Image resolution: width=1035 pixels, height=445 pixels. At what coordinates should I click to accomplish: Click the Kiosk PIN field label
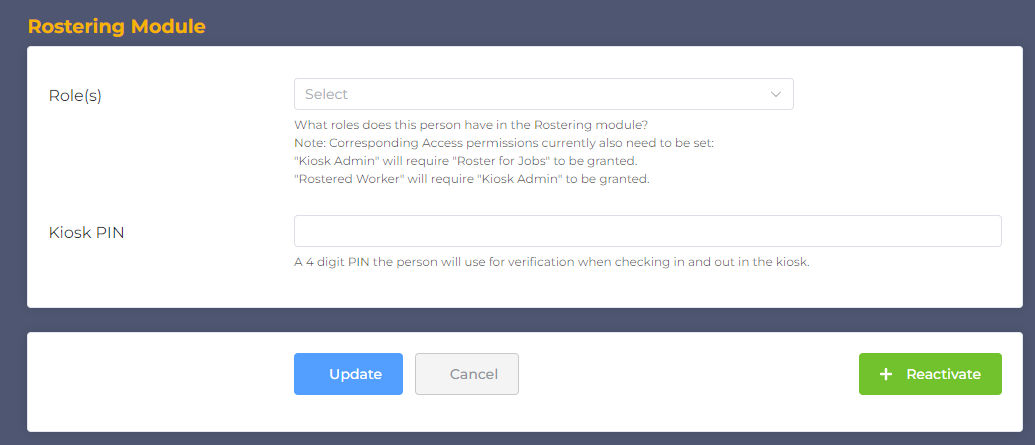click(86, 233)
